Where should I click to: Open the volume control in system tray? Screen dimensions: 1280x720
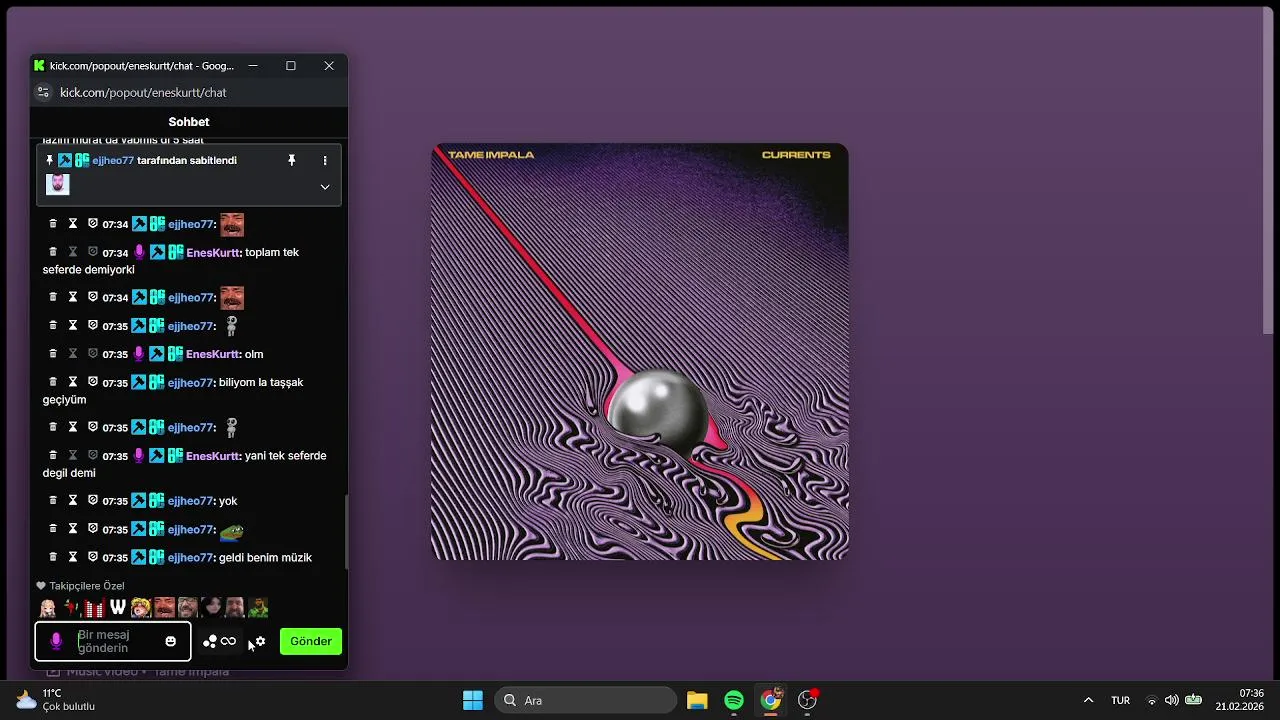[1171, 700]
